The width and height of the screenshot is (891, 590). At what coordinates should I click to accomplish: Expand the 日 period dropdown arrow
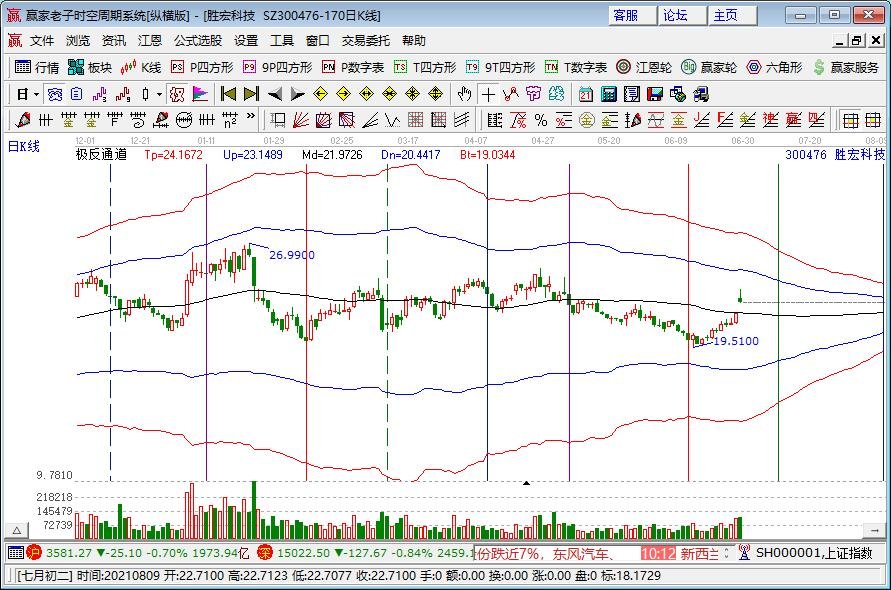coord(37,94)
